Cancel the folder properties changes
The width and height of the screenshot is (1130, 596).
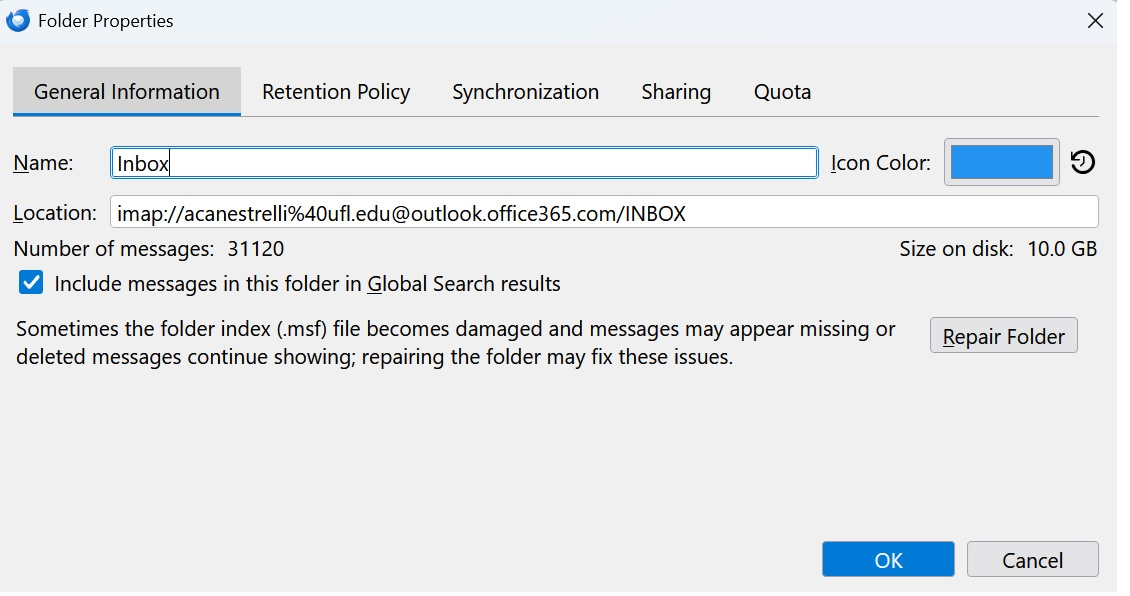click(1032, 560)
